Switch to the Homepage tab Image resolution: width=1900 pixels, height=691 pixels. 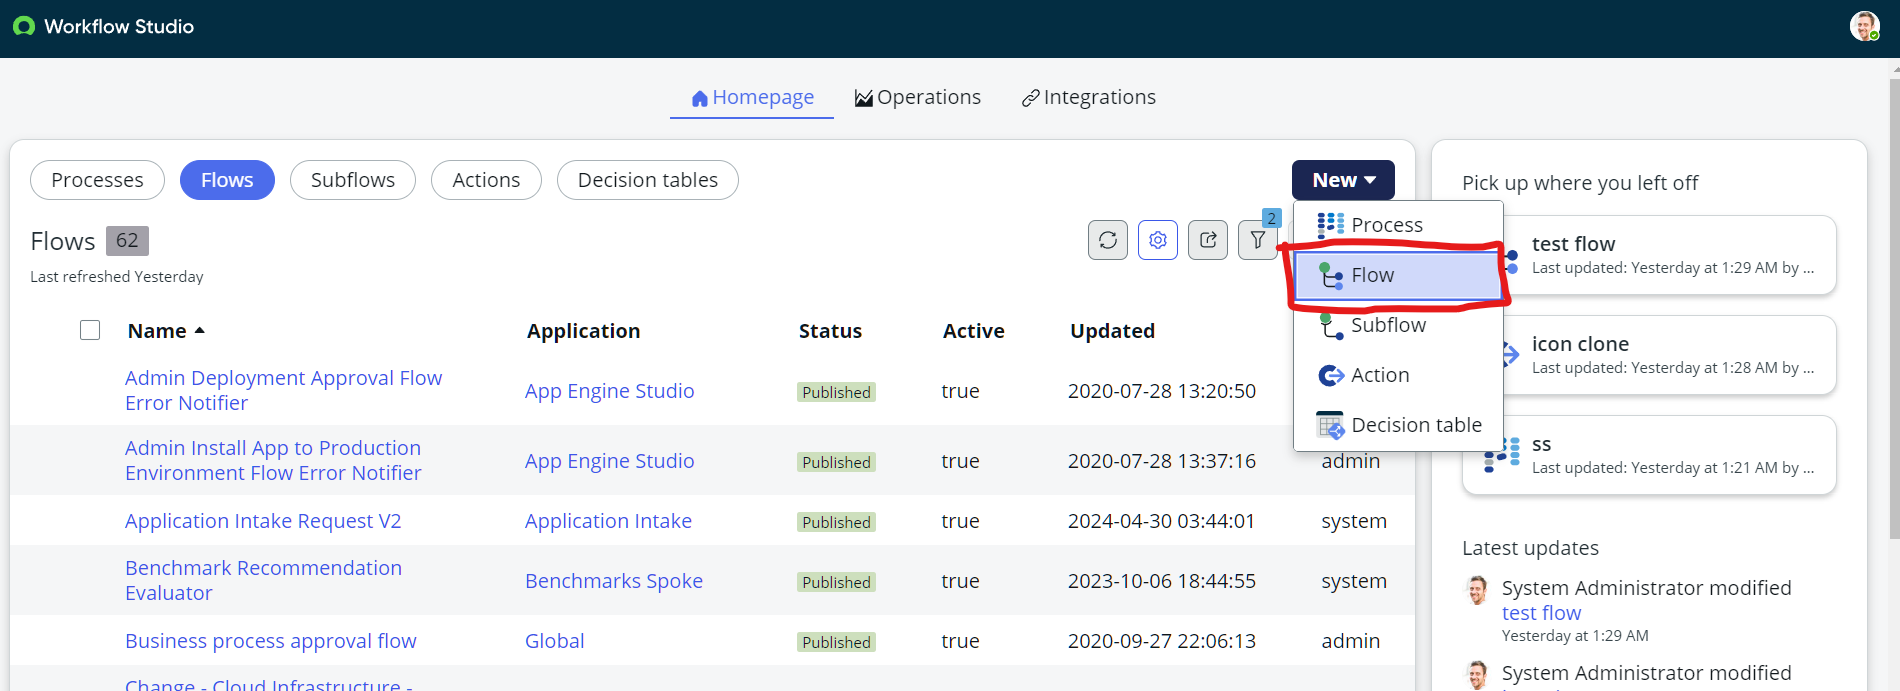tap(752, 97)
